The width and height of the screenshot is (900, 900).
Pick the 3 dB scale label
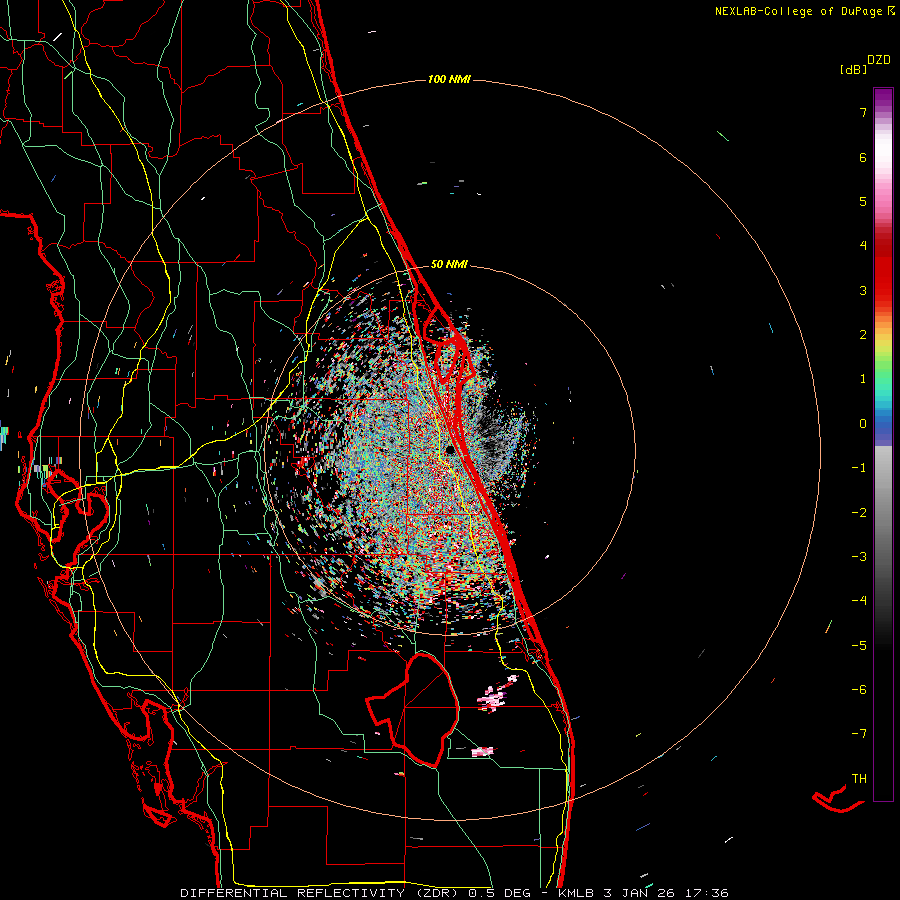(x=863, y=290)
